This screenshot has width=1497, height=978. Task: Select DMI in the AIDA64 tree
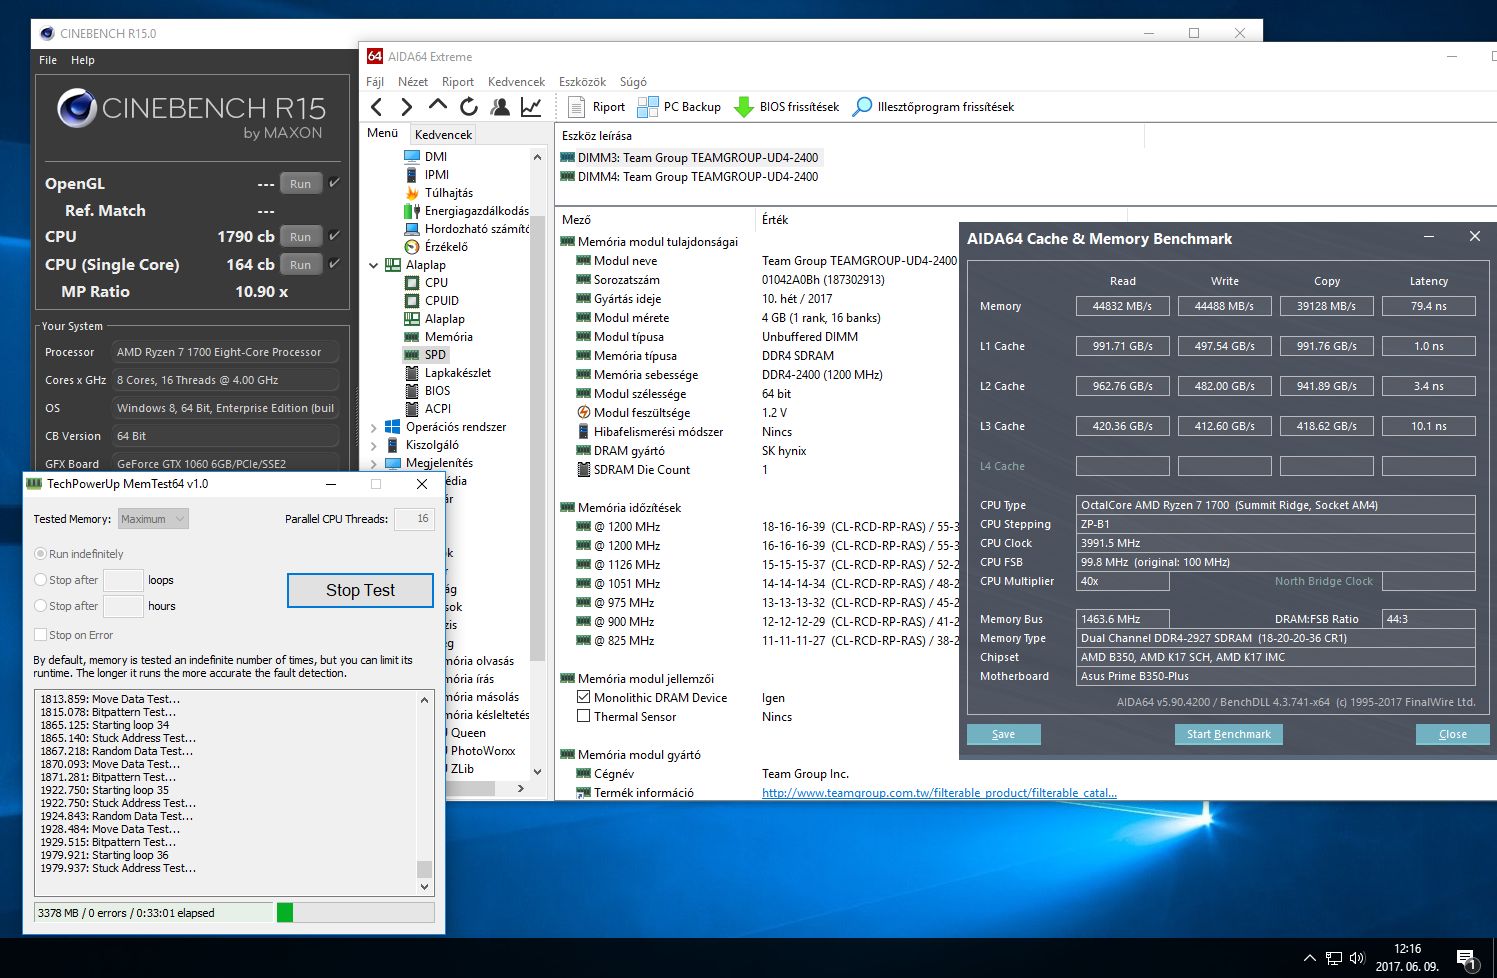[x=426, y=156]
